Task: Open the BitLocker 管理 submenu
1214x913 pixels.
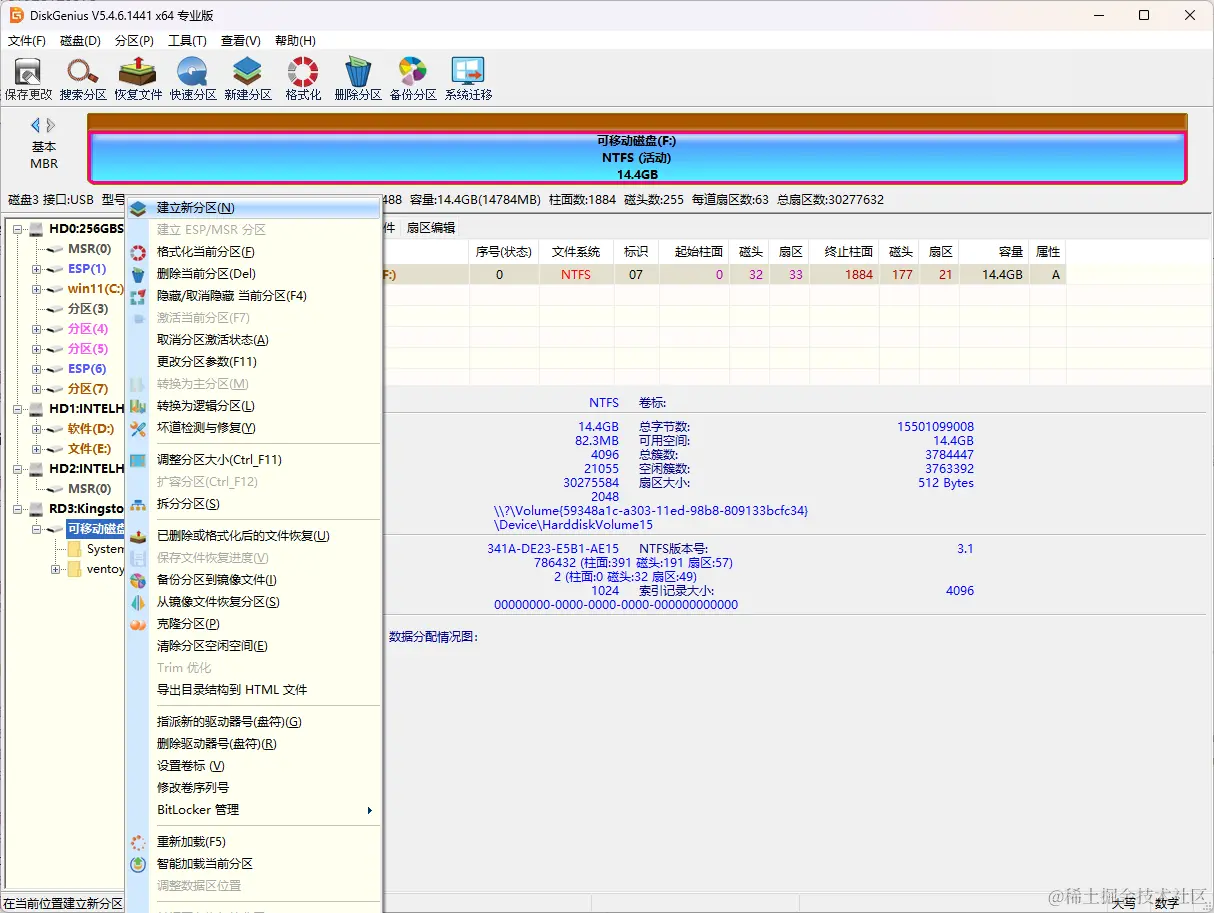Action: click(x=253, y=810)
